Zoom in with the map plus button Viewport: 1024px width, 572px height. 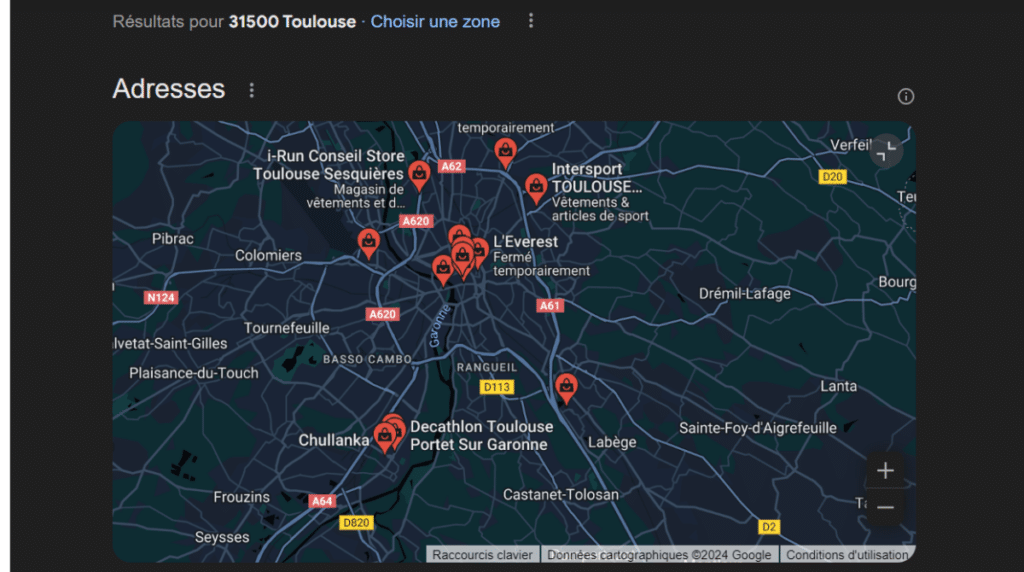pyautogui.click(x=885, y=471)
